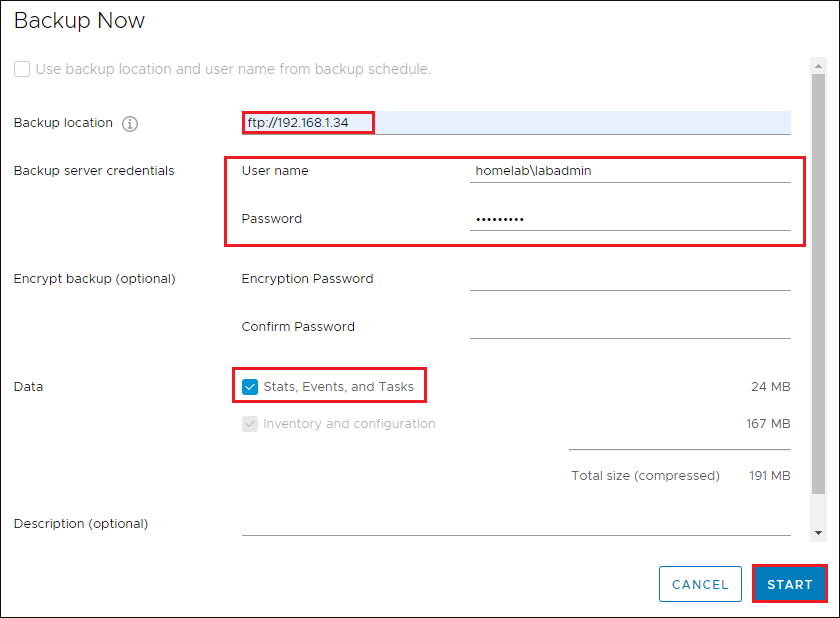Click the '24 MB' size value
Viewport: 840px width, 618px height.
[x=770, y=387]
